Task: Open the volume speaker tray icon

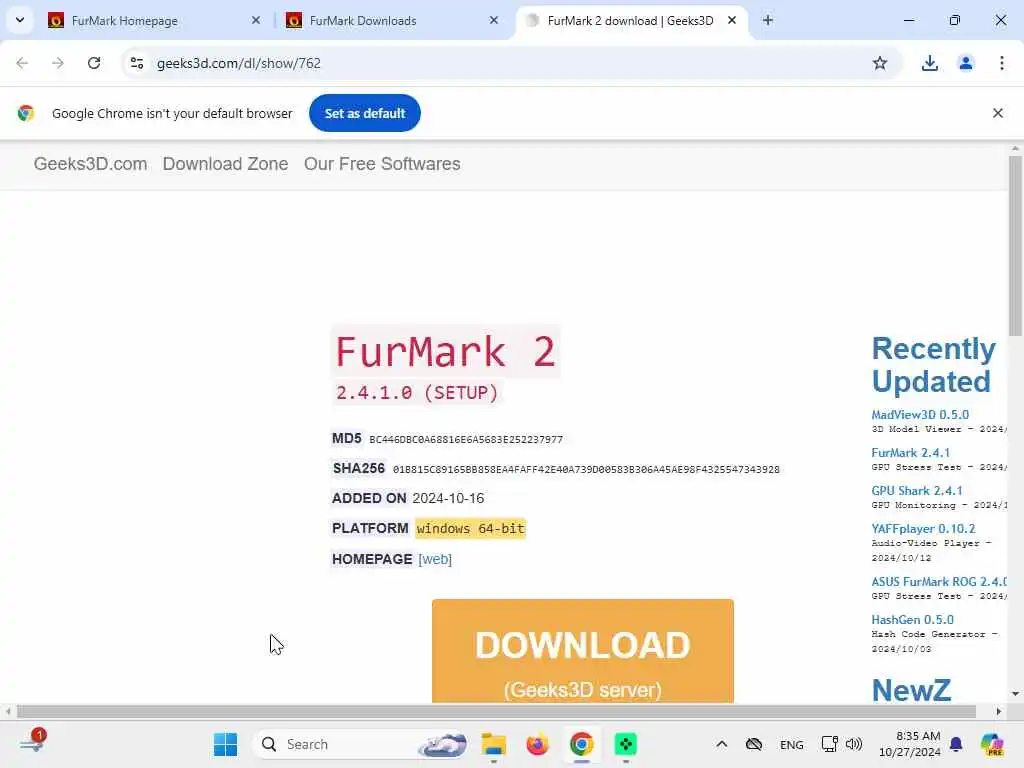Action: [854, 744]
